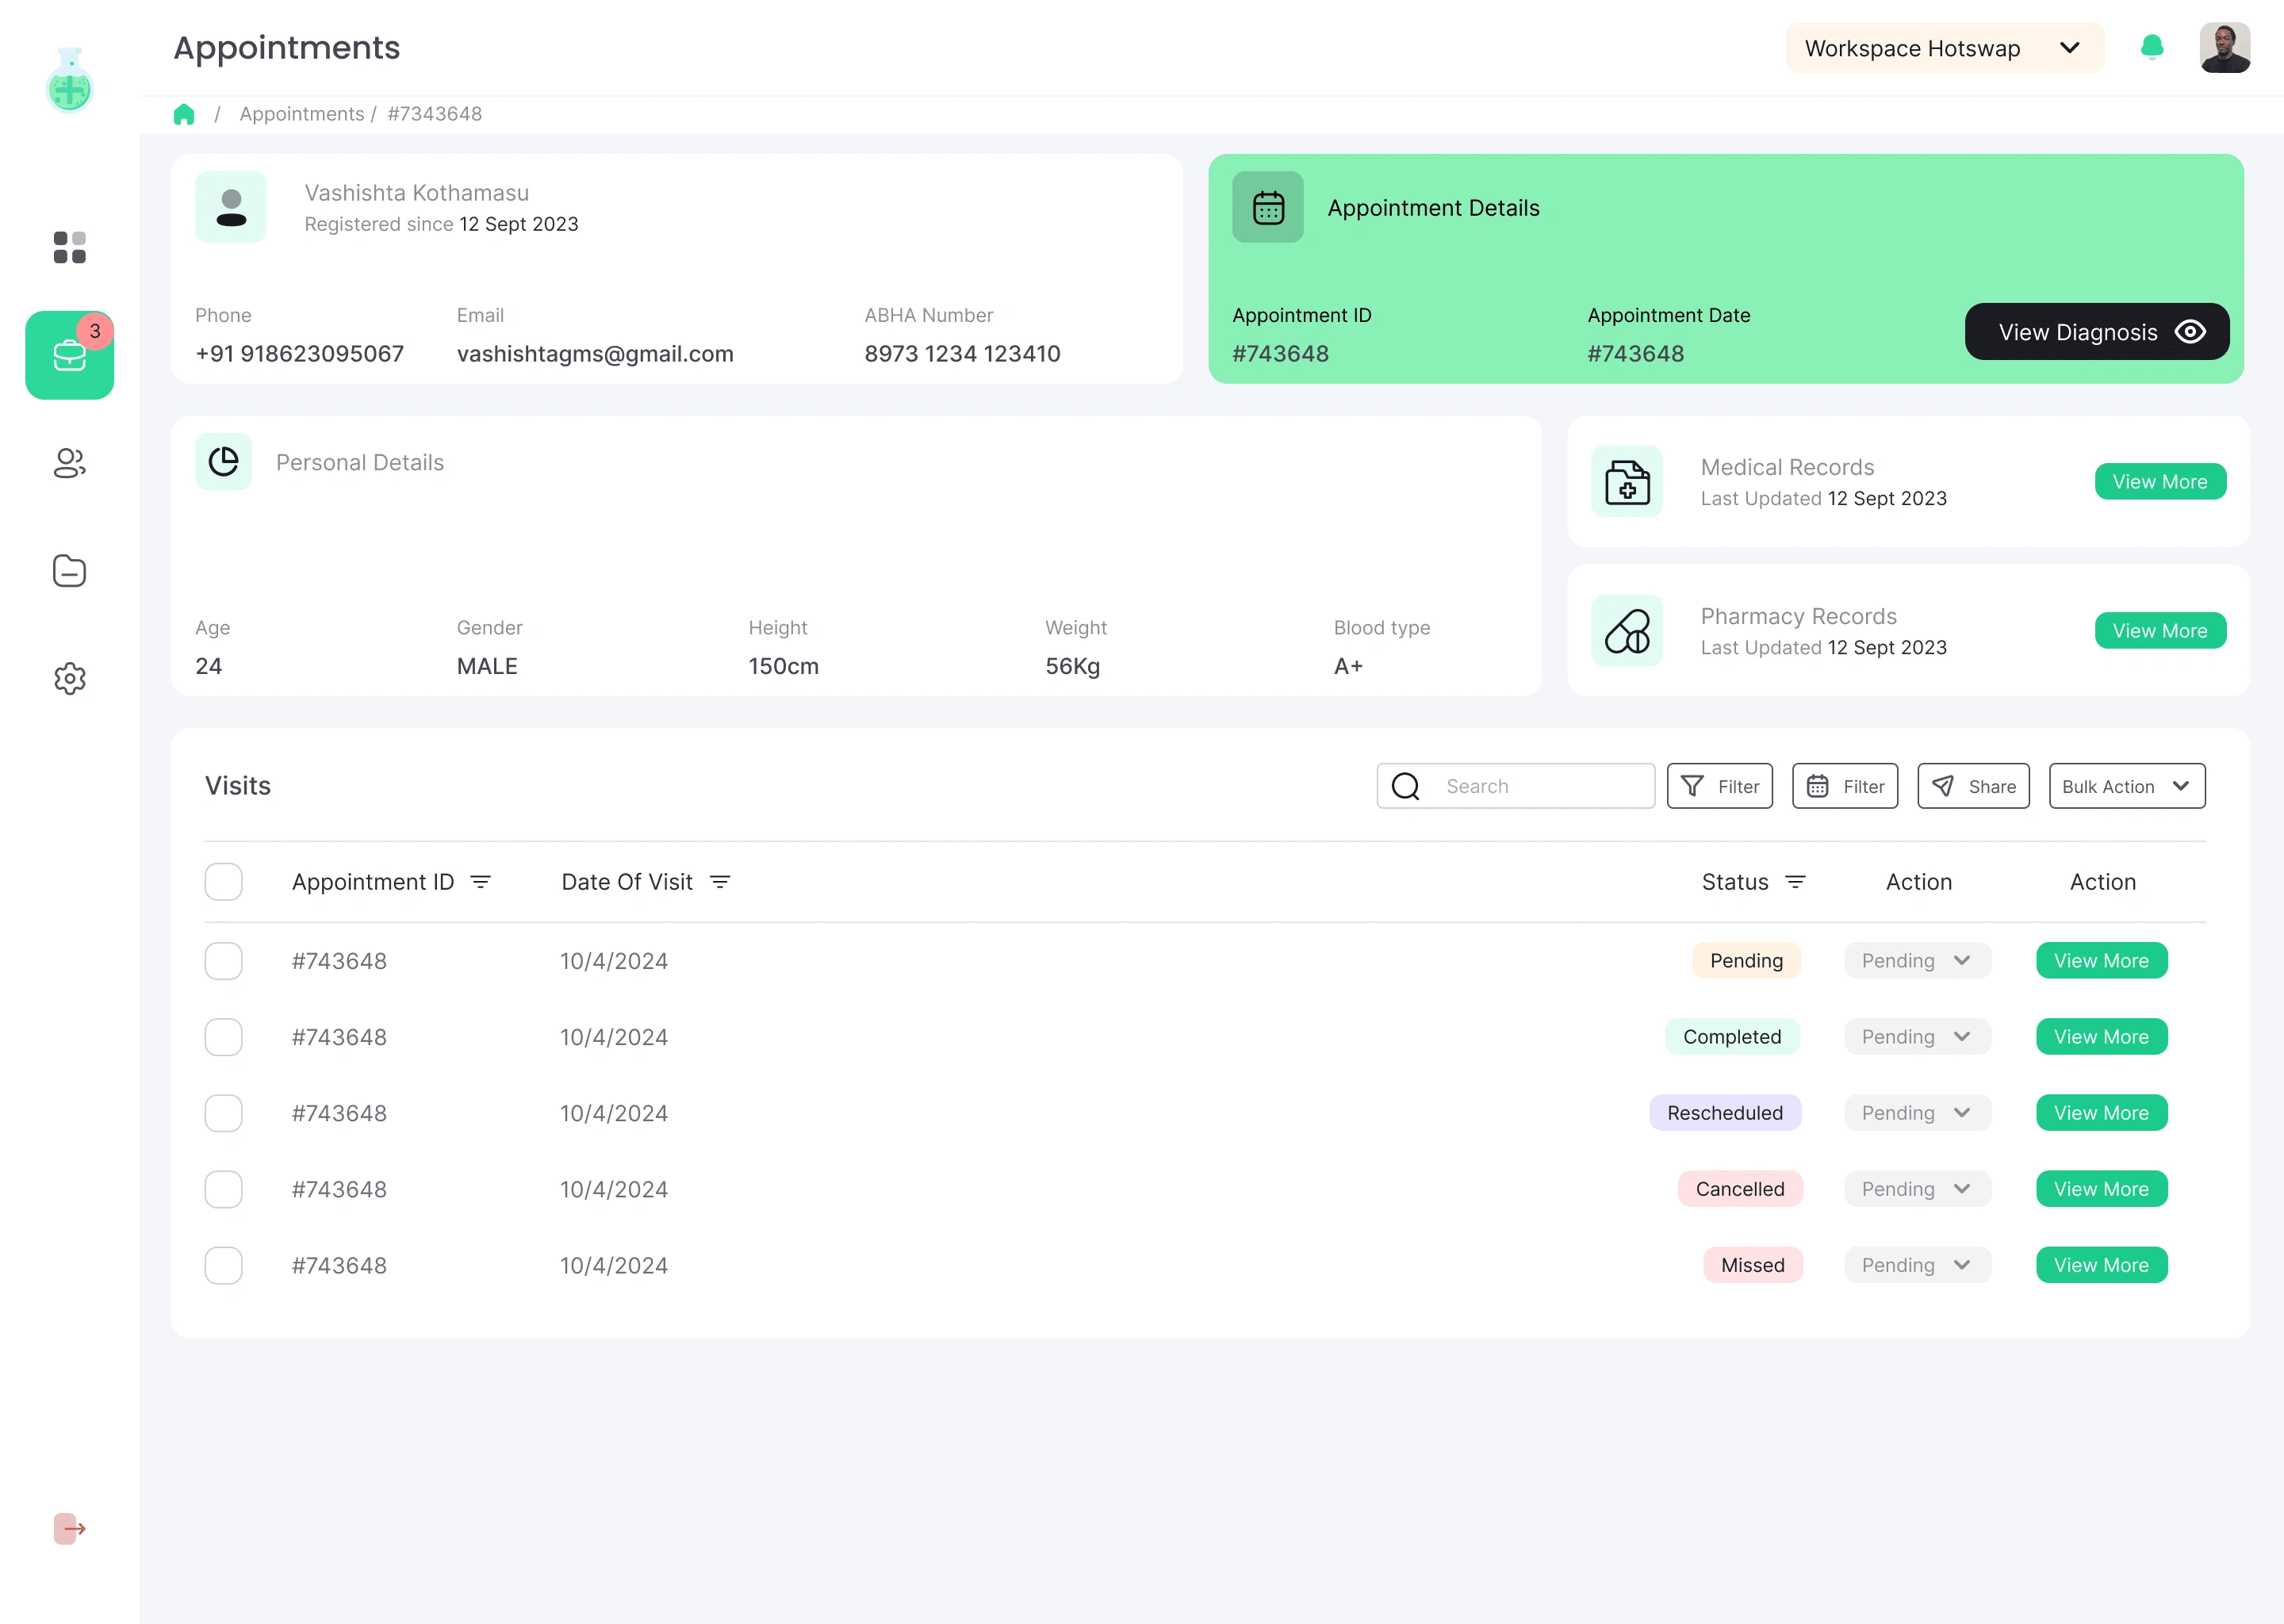
Task: Check the select-all checkbox in table header
Action: [x=223, y=882]
